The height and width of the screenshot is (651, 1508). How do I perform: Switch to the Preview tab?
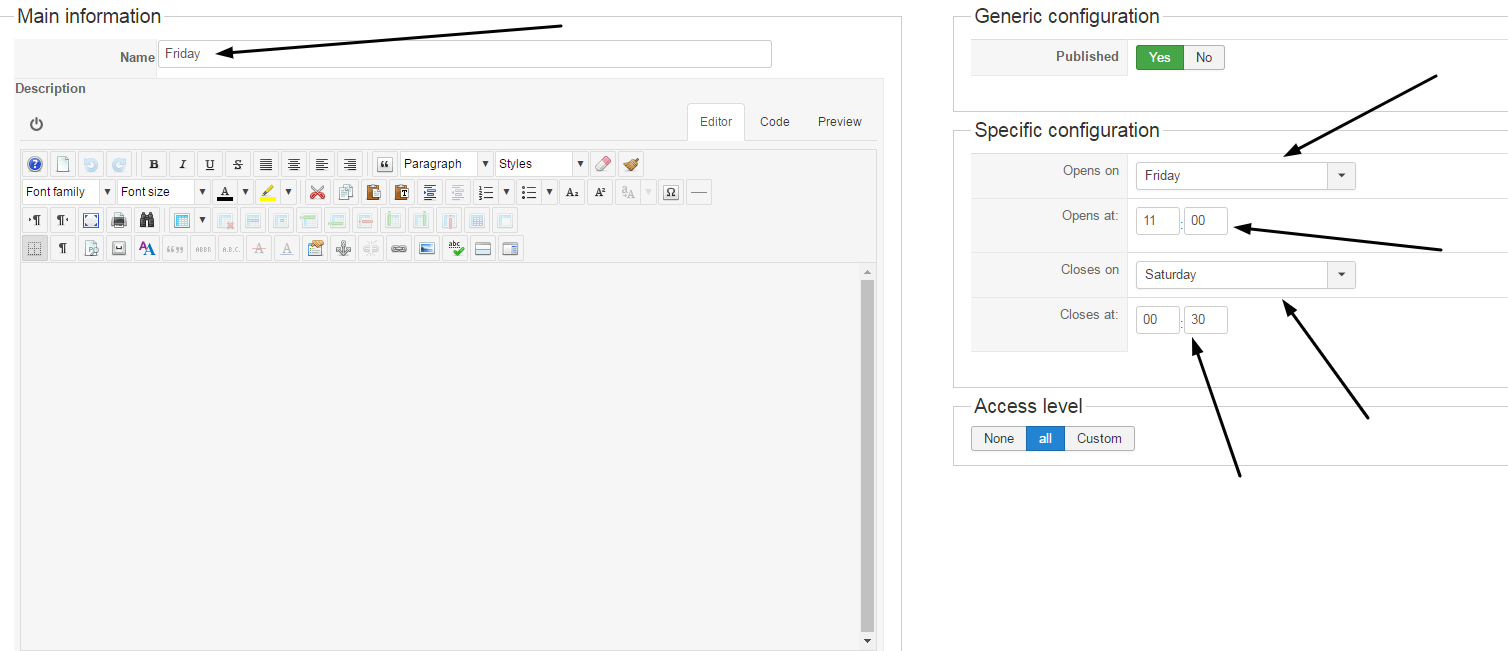[839, 122]
